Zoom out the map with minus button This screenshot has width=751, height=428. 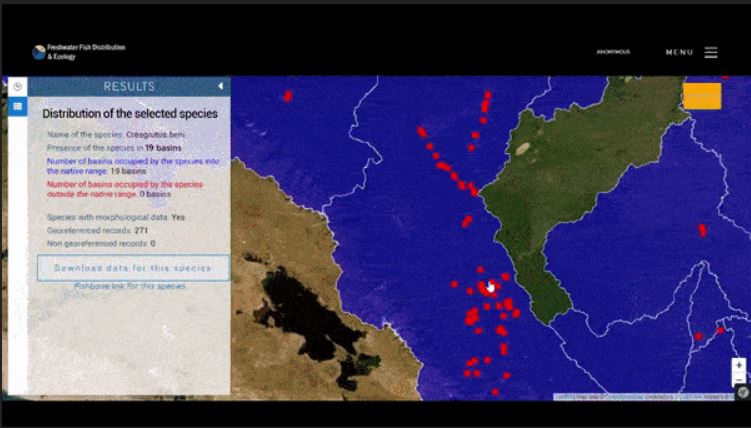739,380
